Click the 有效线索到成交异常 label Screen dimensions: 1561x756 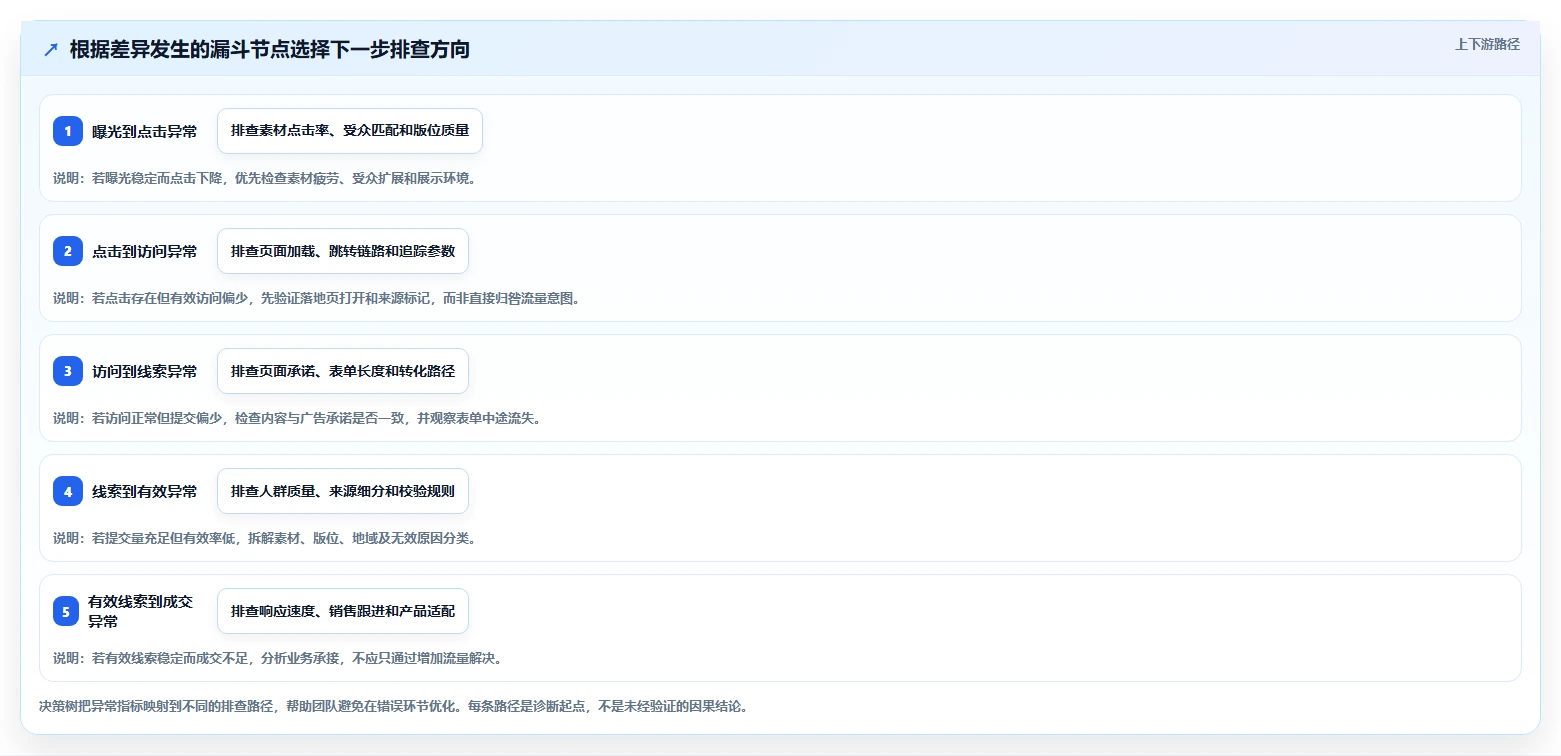[141, 611]
